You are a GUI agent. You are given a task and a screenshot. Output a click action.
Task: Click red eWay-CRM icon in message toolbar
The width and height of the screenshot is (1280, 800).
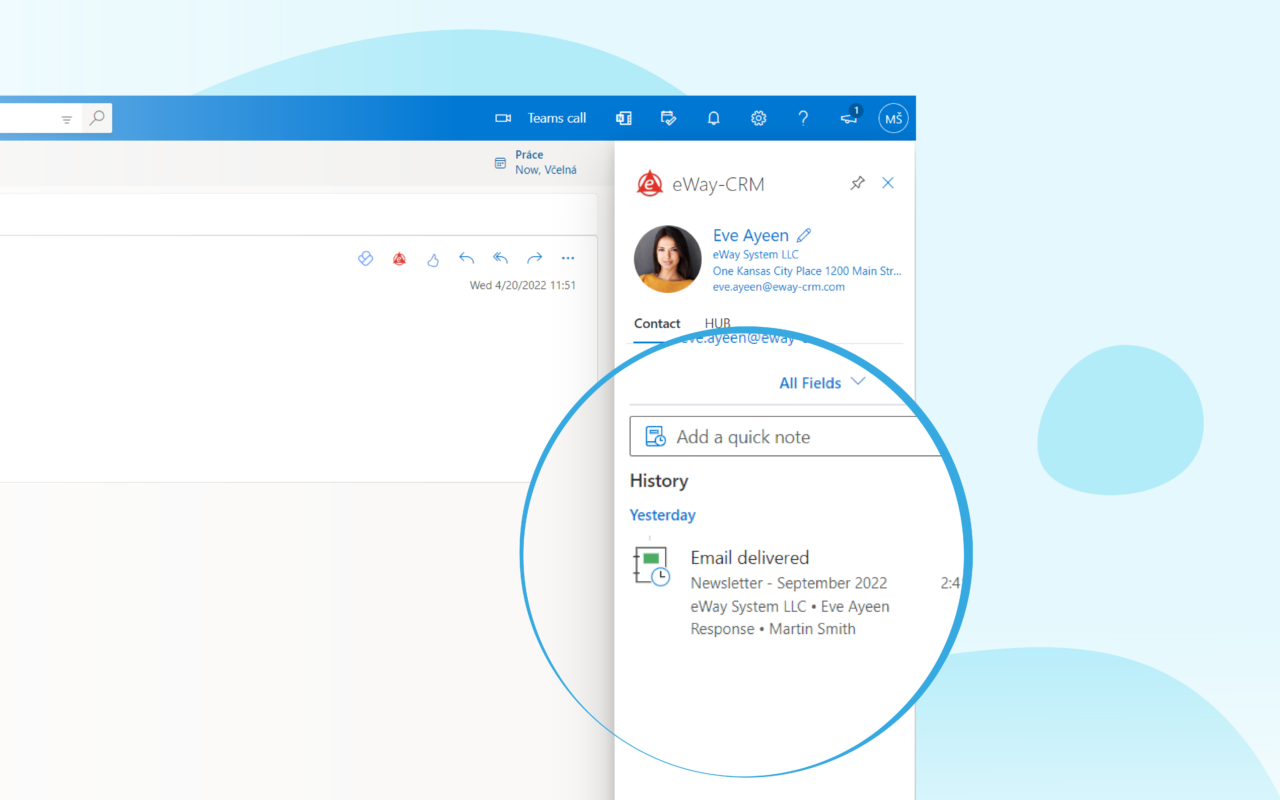(x=399, y=259)
